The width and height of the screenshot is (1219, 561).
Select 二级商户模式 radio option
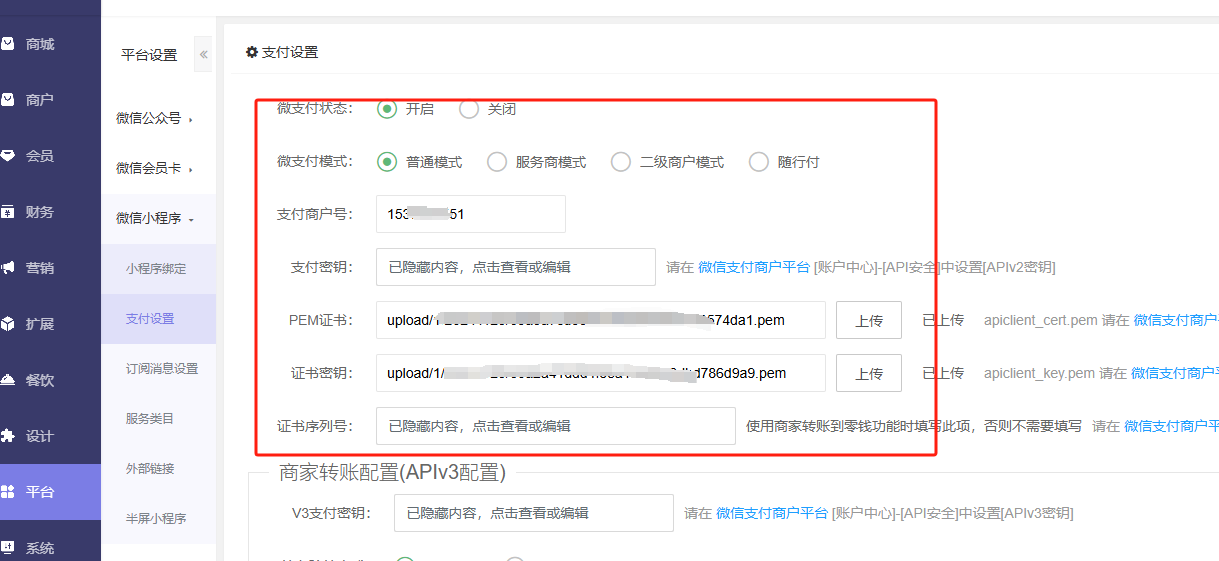(621, 162)
